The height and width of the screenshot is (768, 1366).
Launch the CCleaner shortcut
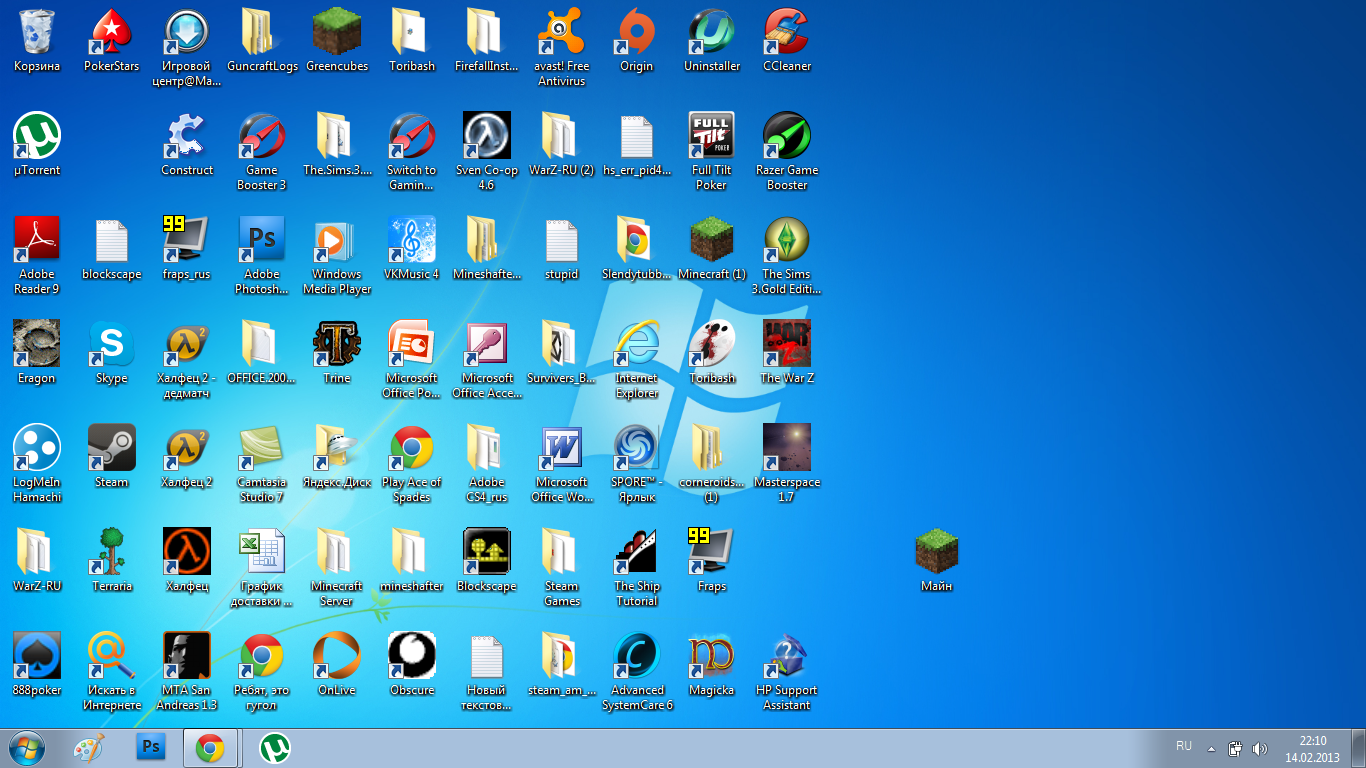[x=787, y=32]
